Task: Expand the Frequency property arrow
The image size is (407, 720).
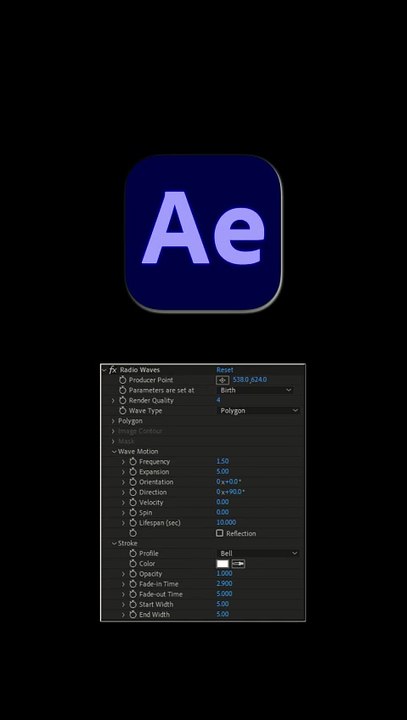Action: pos(123,461)
